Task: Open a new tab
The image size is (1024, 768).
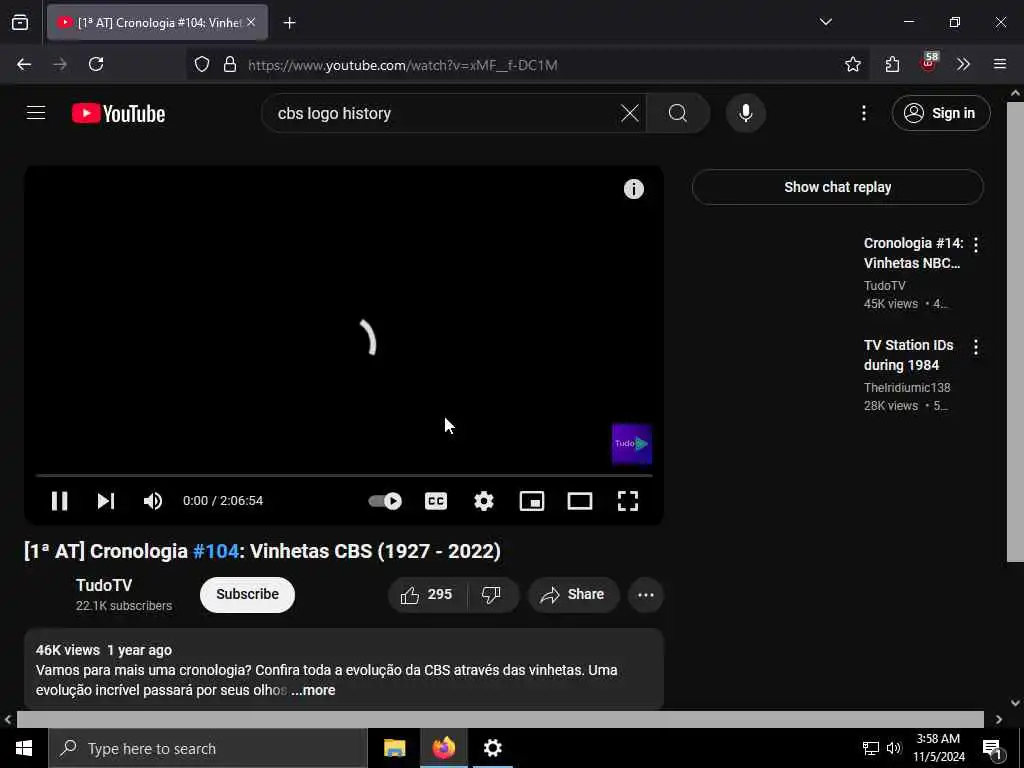Action: coord(289,23)
